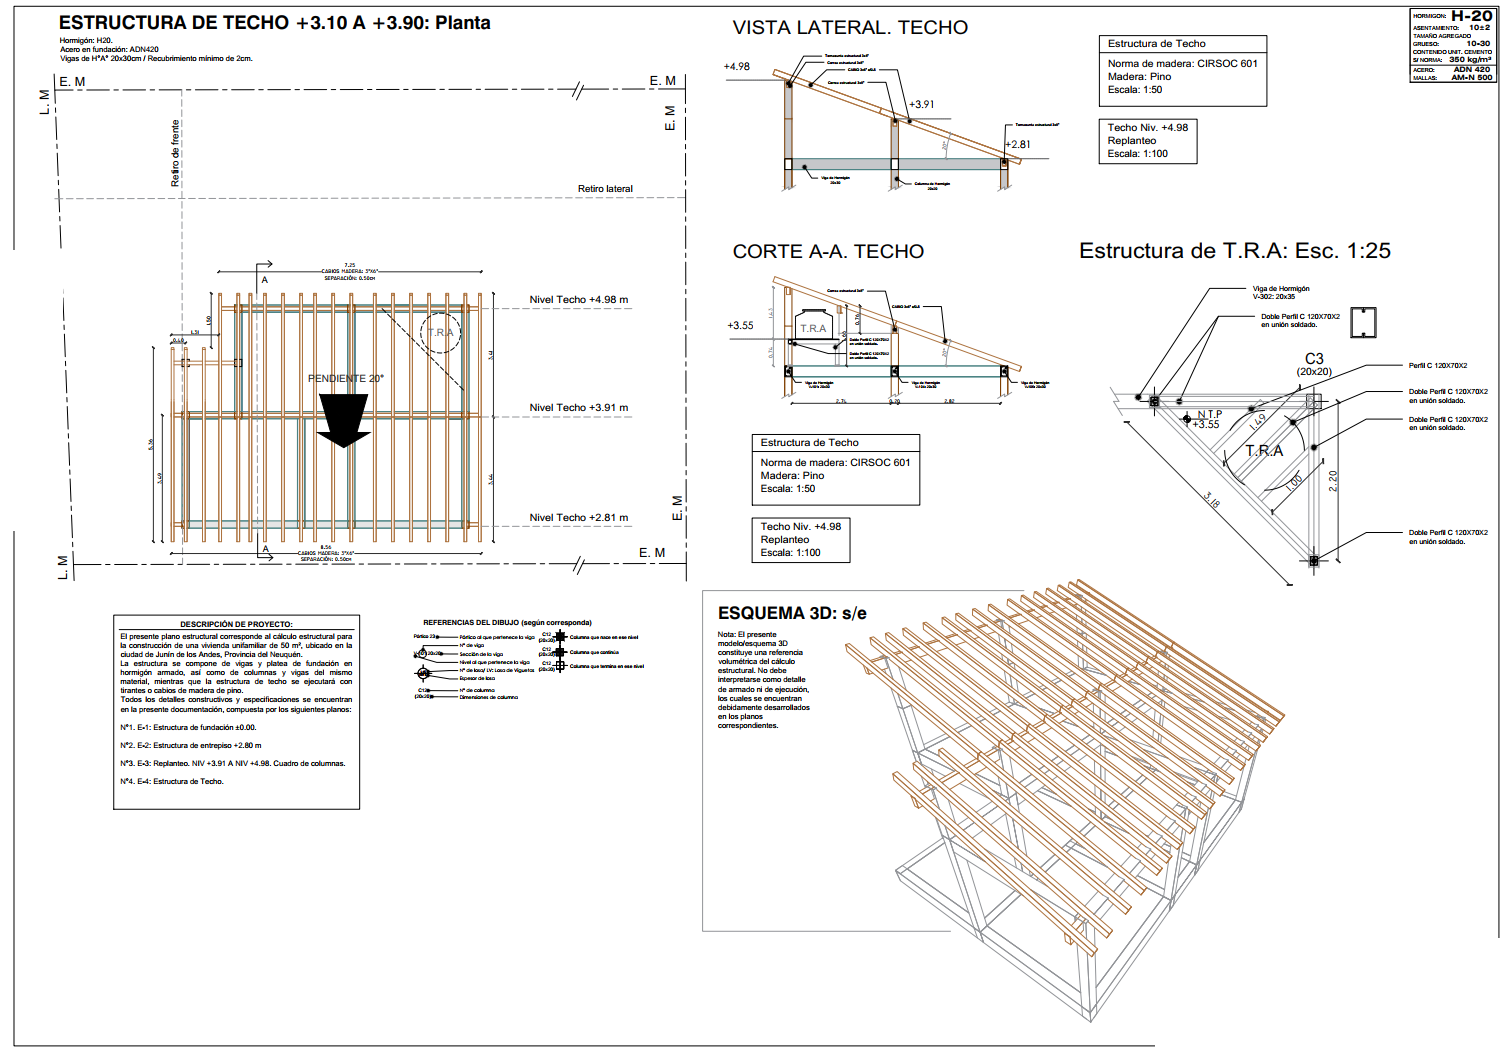Click the "Hormigón: H20." note under the title
Image resolution: width=1506 pixels, height=1051 pixels.
click(x=86, y=41)
